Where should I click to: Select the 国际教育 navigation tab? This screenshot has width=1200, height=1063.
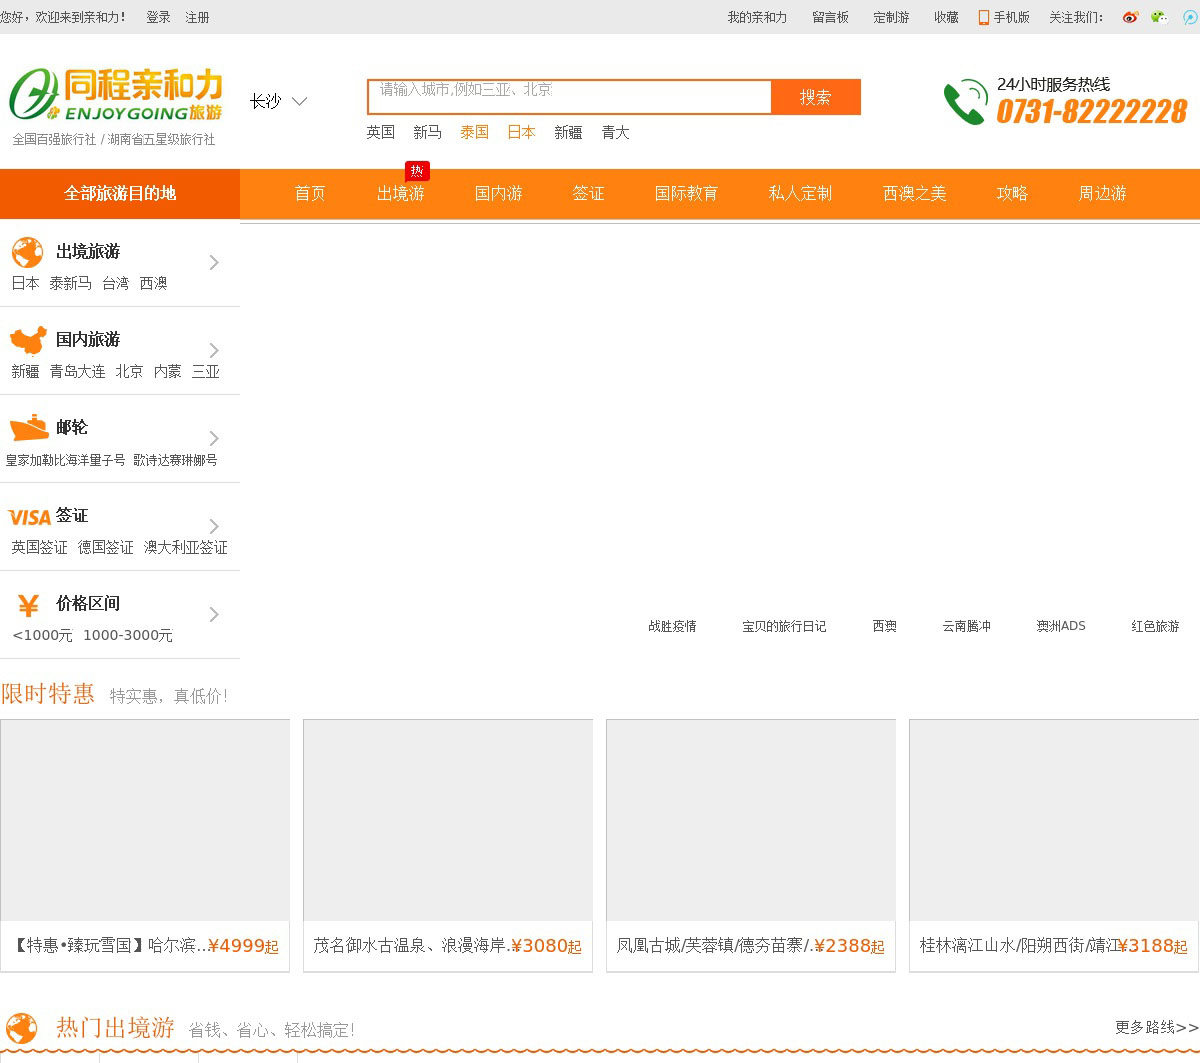tap(686, 194)
